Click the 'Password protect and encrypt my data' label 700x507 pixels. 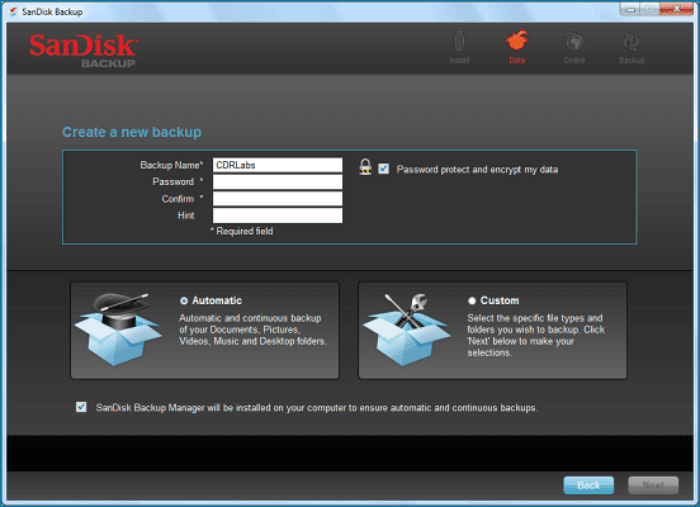(477, 170)
